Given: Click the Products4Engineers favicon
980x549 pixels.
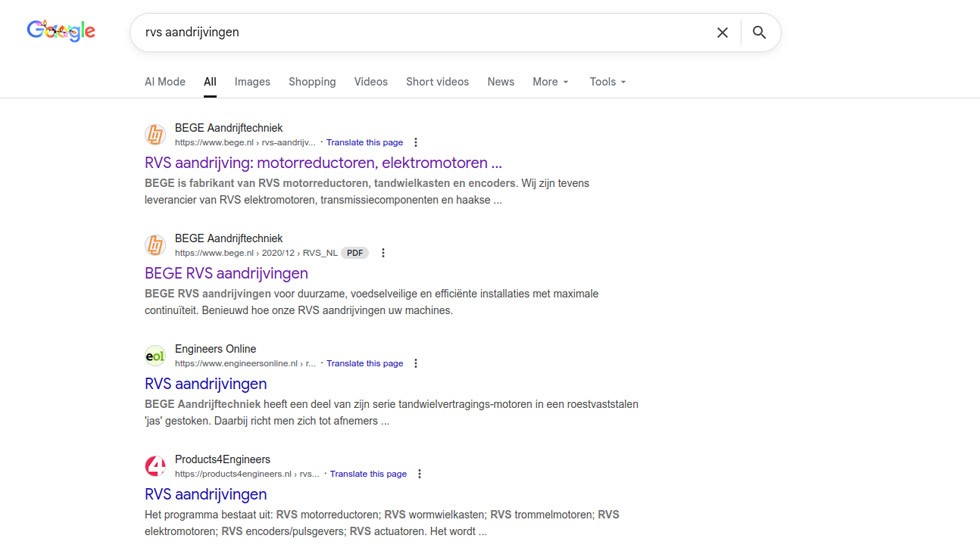Looking at the screenshot, I should click(155, 466).
